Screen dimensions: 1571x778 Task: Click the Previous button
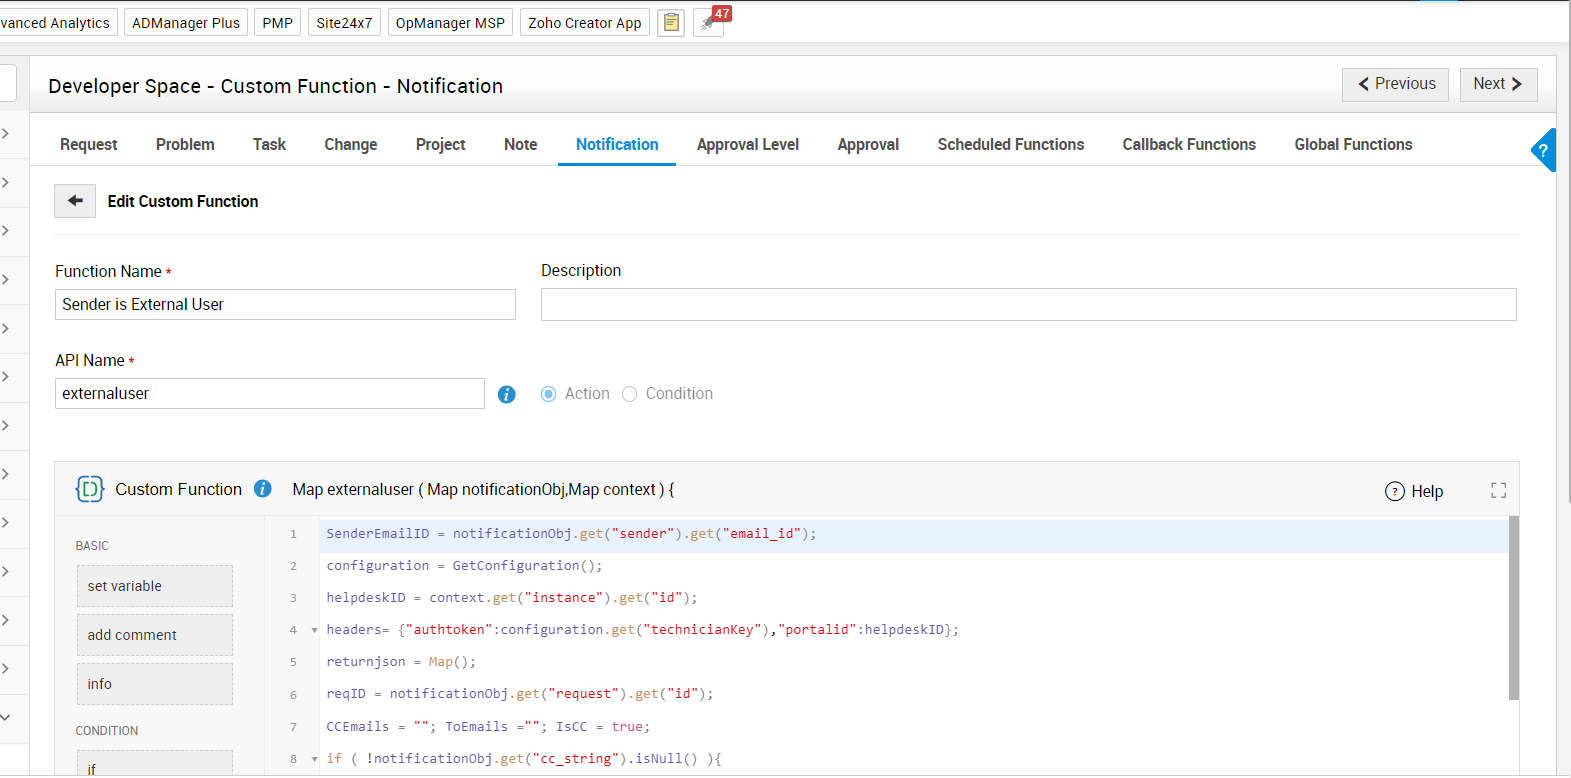(1396, 84)
